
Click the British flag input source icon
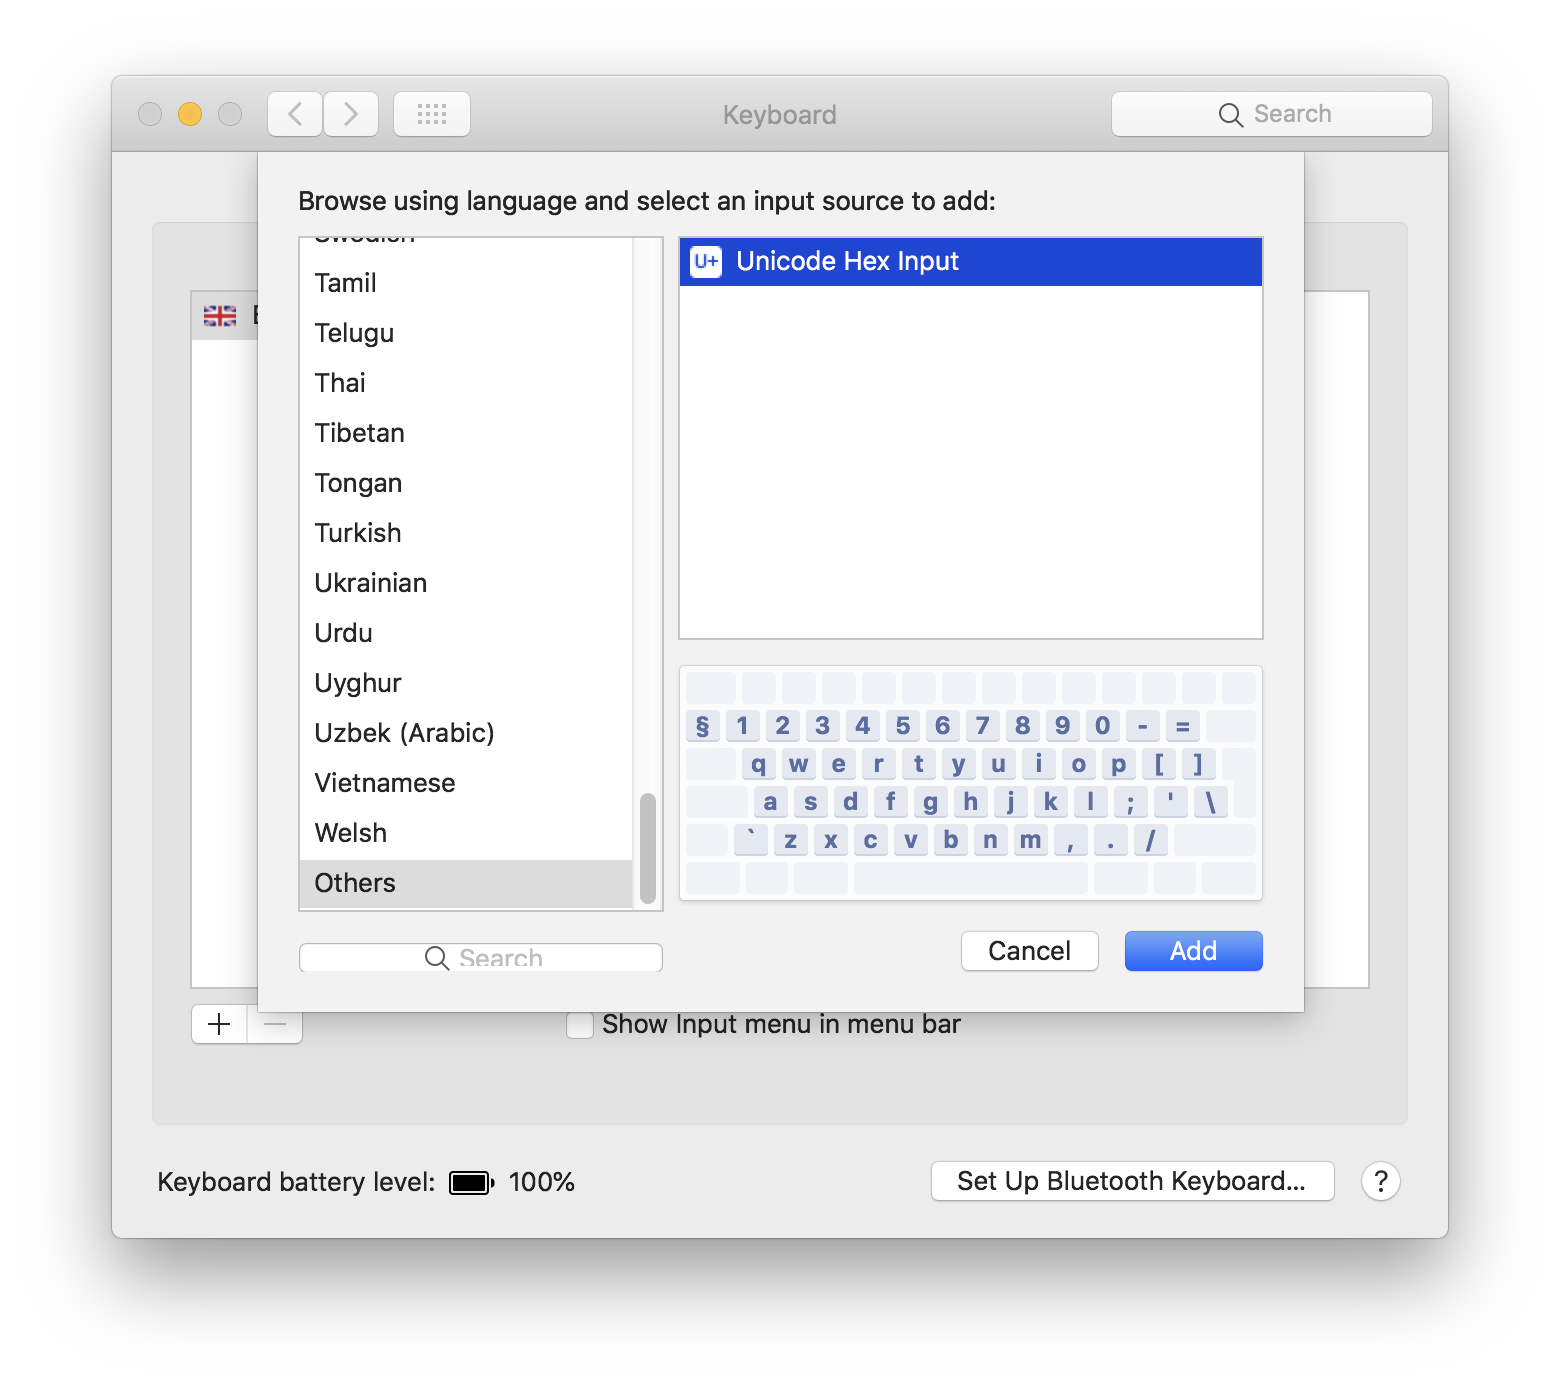point(220,316)
